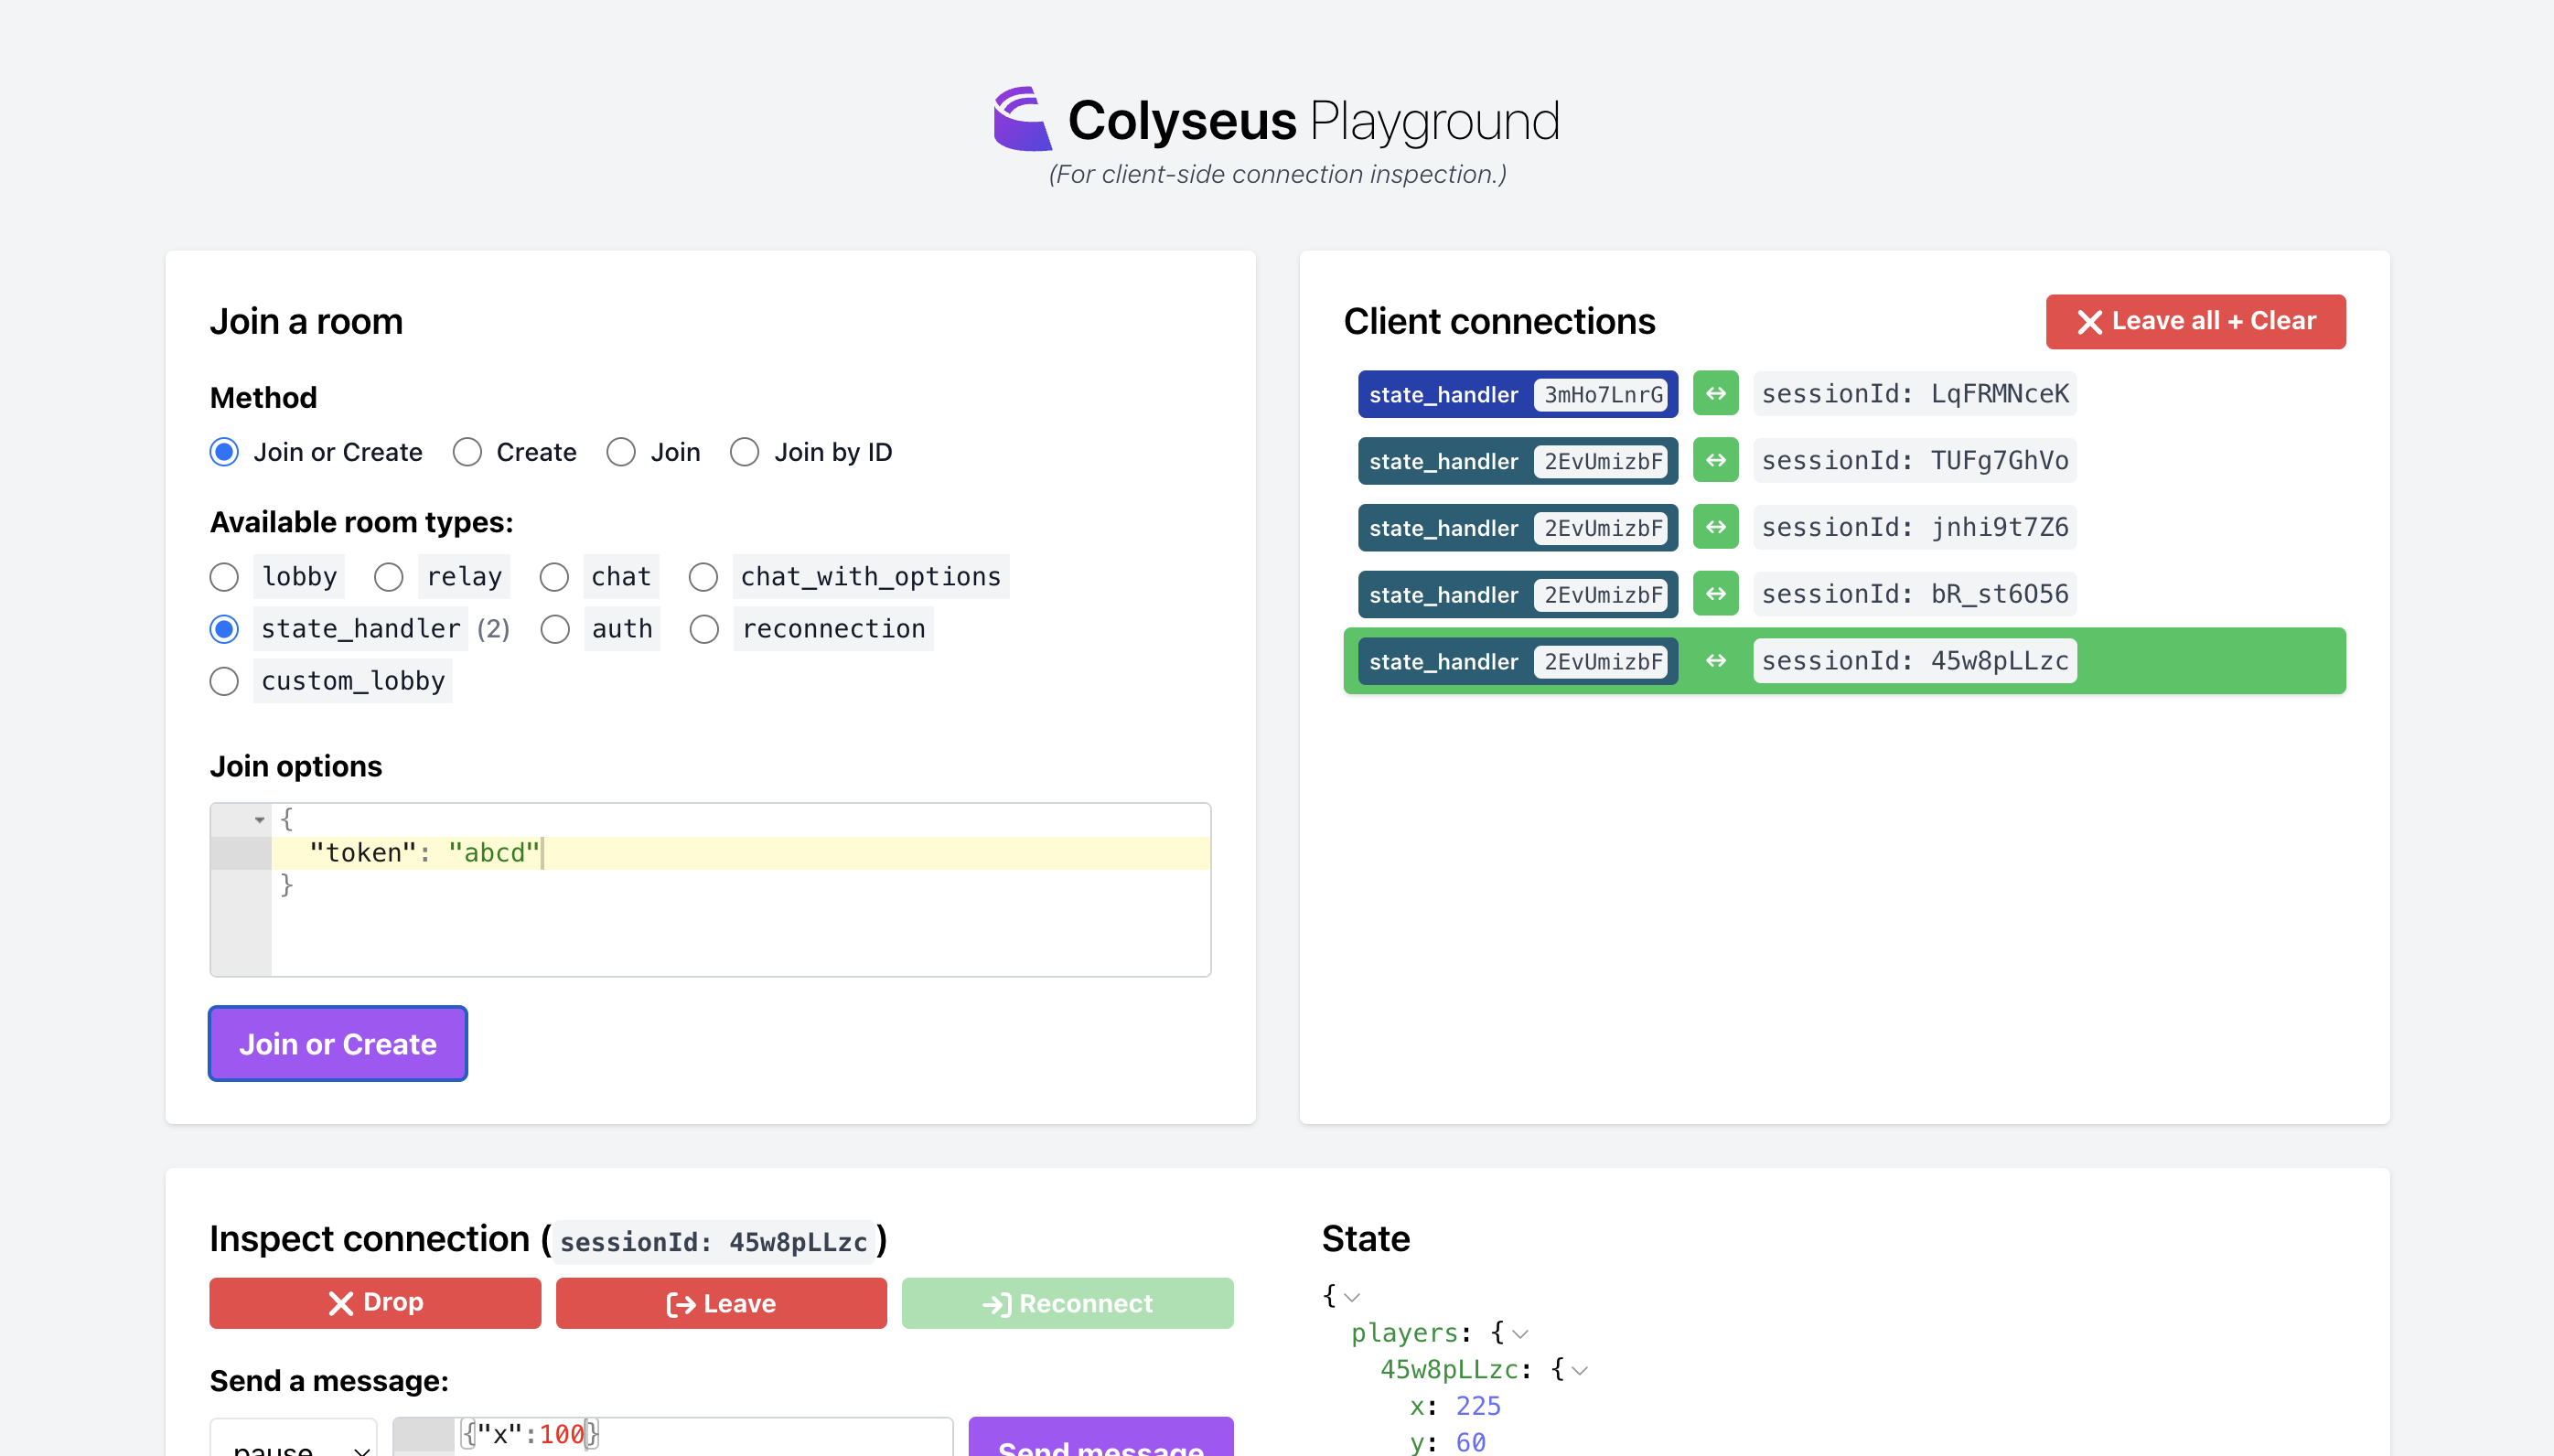This screenshot has width=2554, height=1456.
Task: Collapse the Join options JSON fold arrow
Action: tap(259, 820)
